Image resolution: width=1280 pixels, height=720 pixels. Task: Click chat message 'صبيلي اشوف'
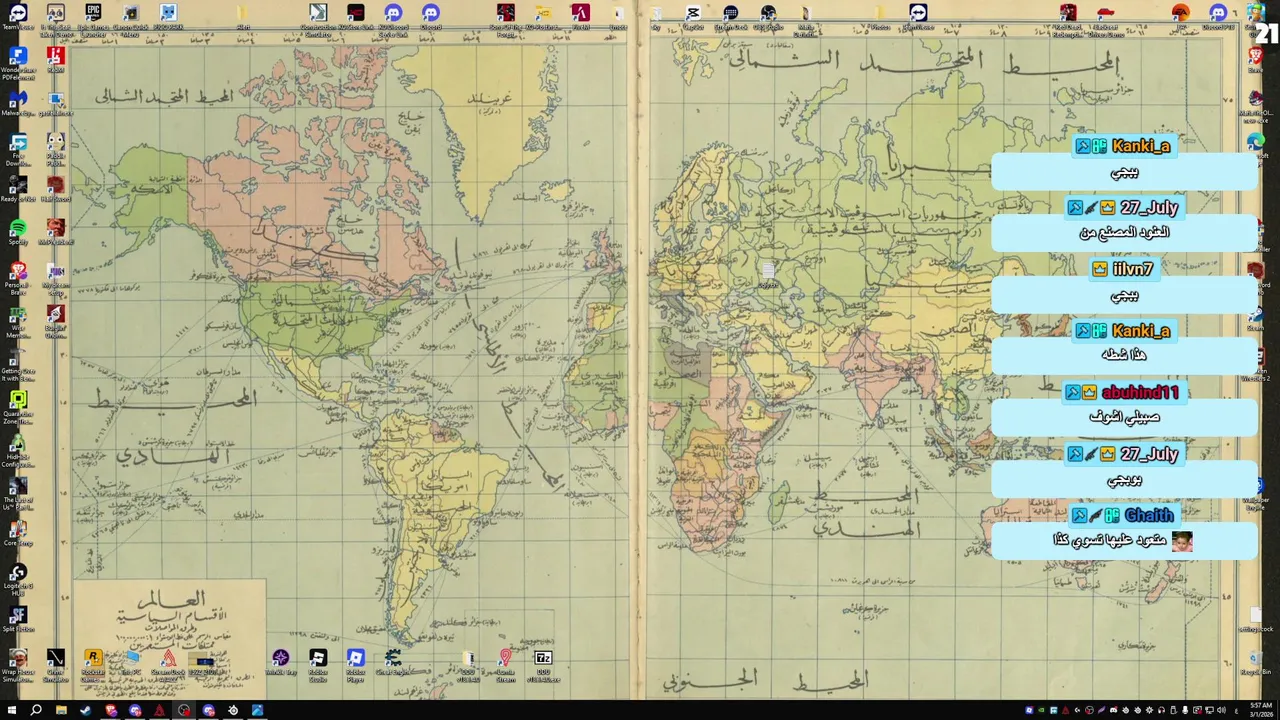1124,417
